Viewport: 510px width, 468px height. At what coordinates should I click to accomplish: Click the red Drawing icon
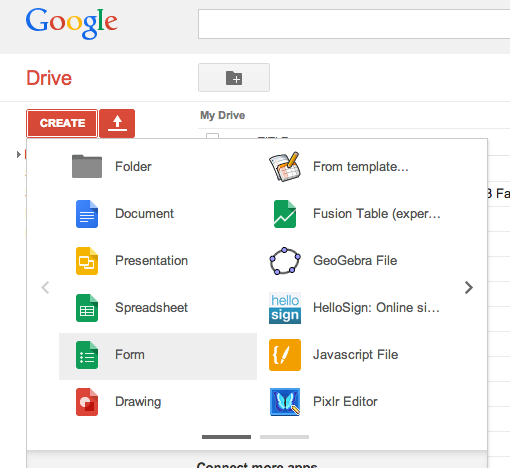point(87,402)
